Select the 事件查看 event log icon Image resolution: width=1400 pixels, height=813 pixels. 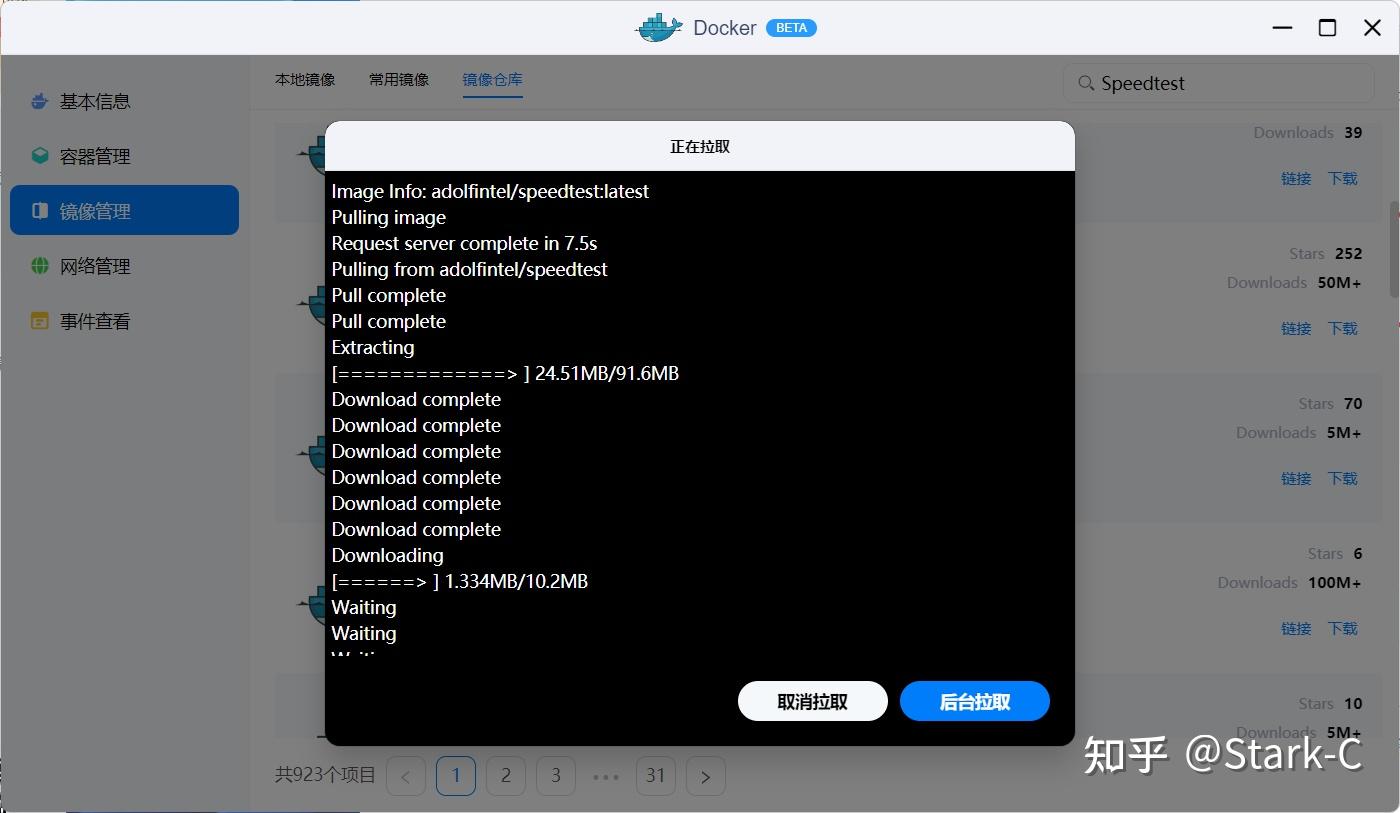point(39,320)
